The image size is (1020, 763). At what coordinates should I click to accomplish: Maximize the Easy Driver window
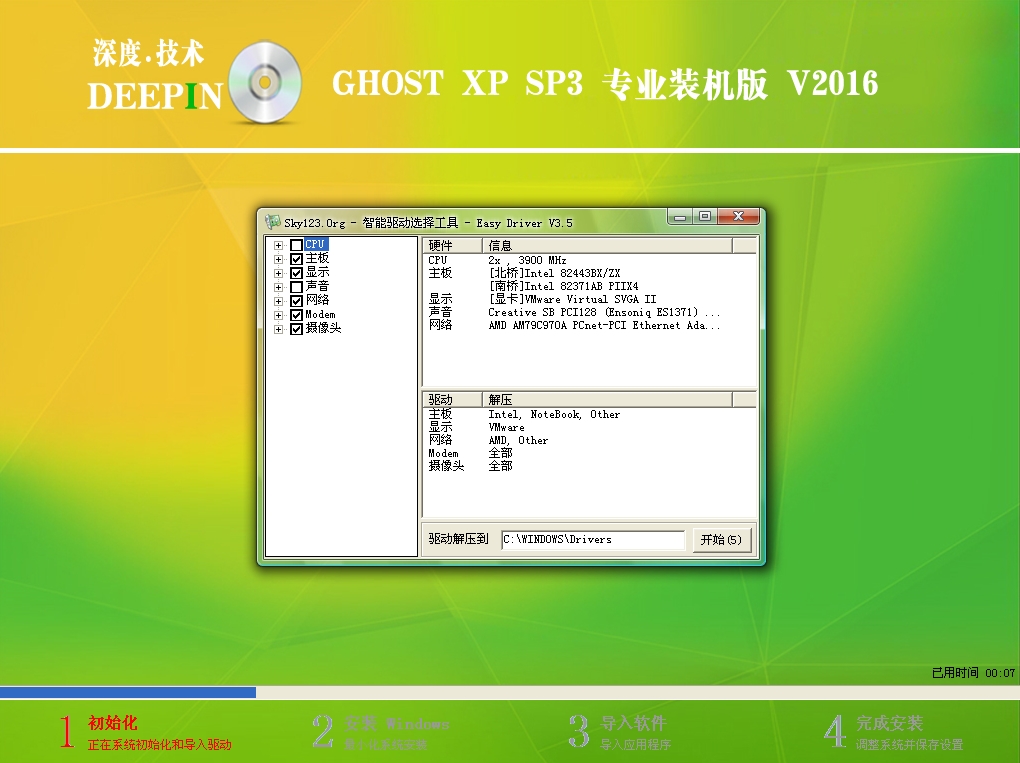pos(705,217)
